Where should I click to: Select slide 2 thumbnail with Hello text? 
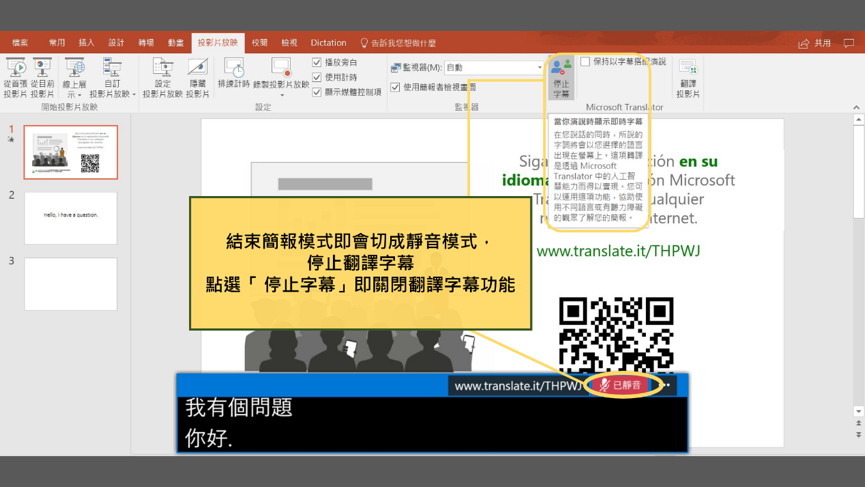71,218
